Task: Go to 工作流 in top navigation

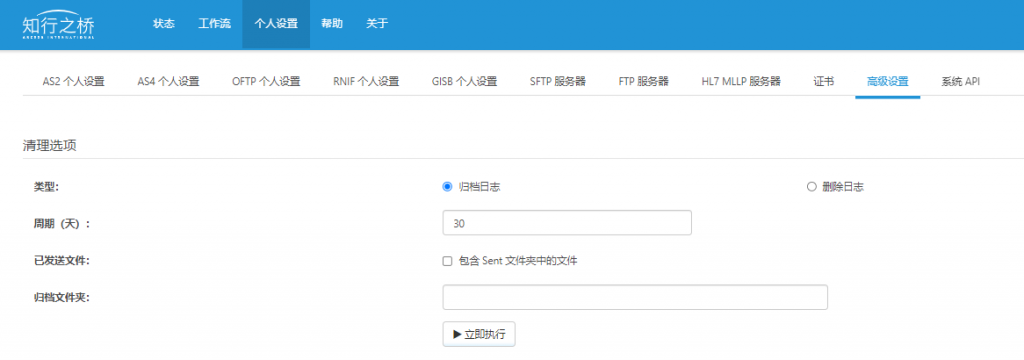Action: point(214,24)
